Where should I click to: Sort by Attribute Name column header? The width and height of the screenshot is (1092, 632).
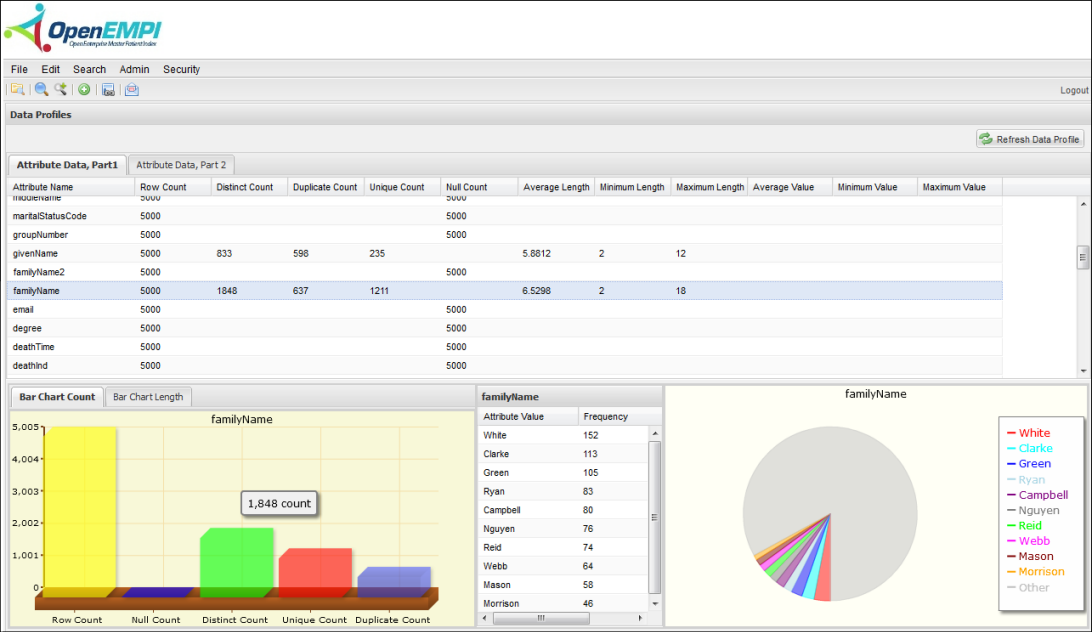click(70, 187)
